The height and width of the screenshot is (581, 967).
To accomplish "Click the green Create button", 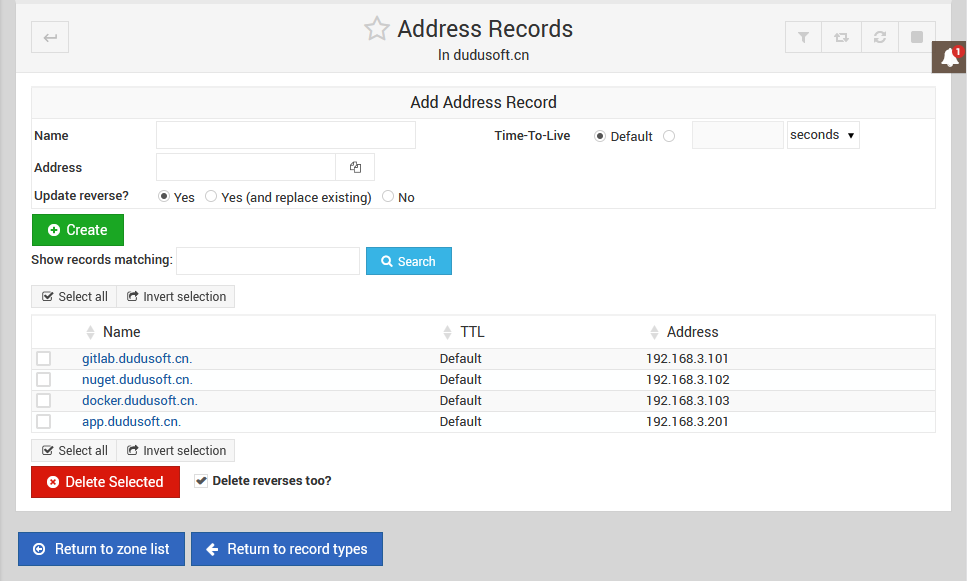I will click(78, 230).
